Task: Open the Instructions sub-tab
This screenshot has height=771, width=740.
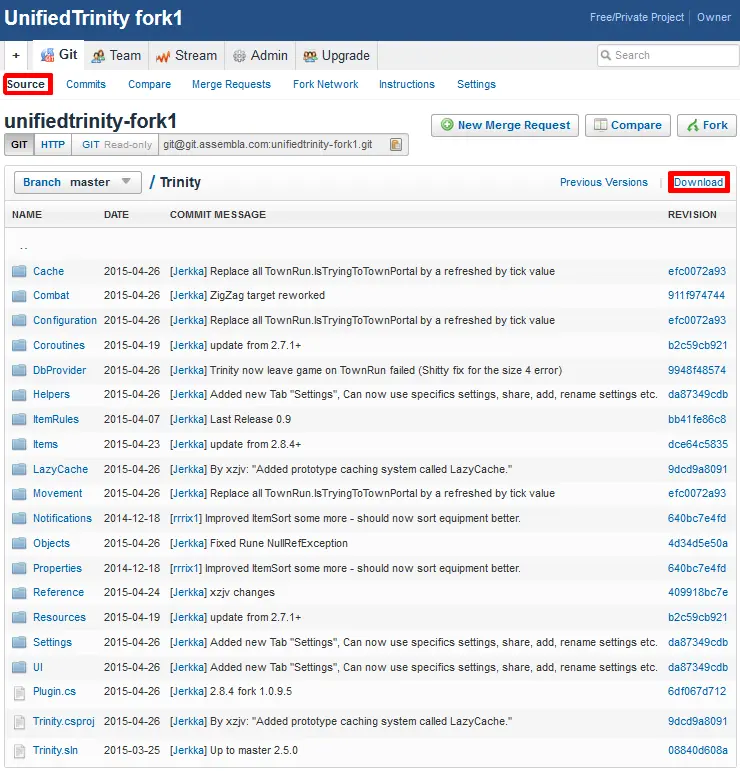Action: tap(407, 84)
